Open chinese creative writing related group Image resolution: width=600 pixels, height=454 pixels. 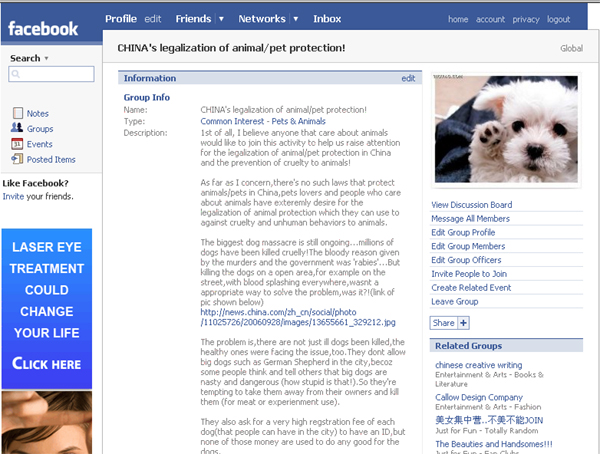click(478, 365)
